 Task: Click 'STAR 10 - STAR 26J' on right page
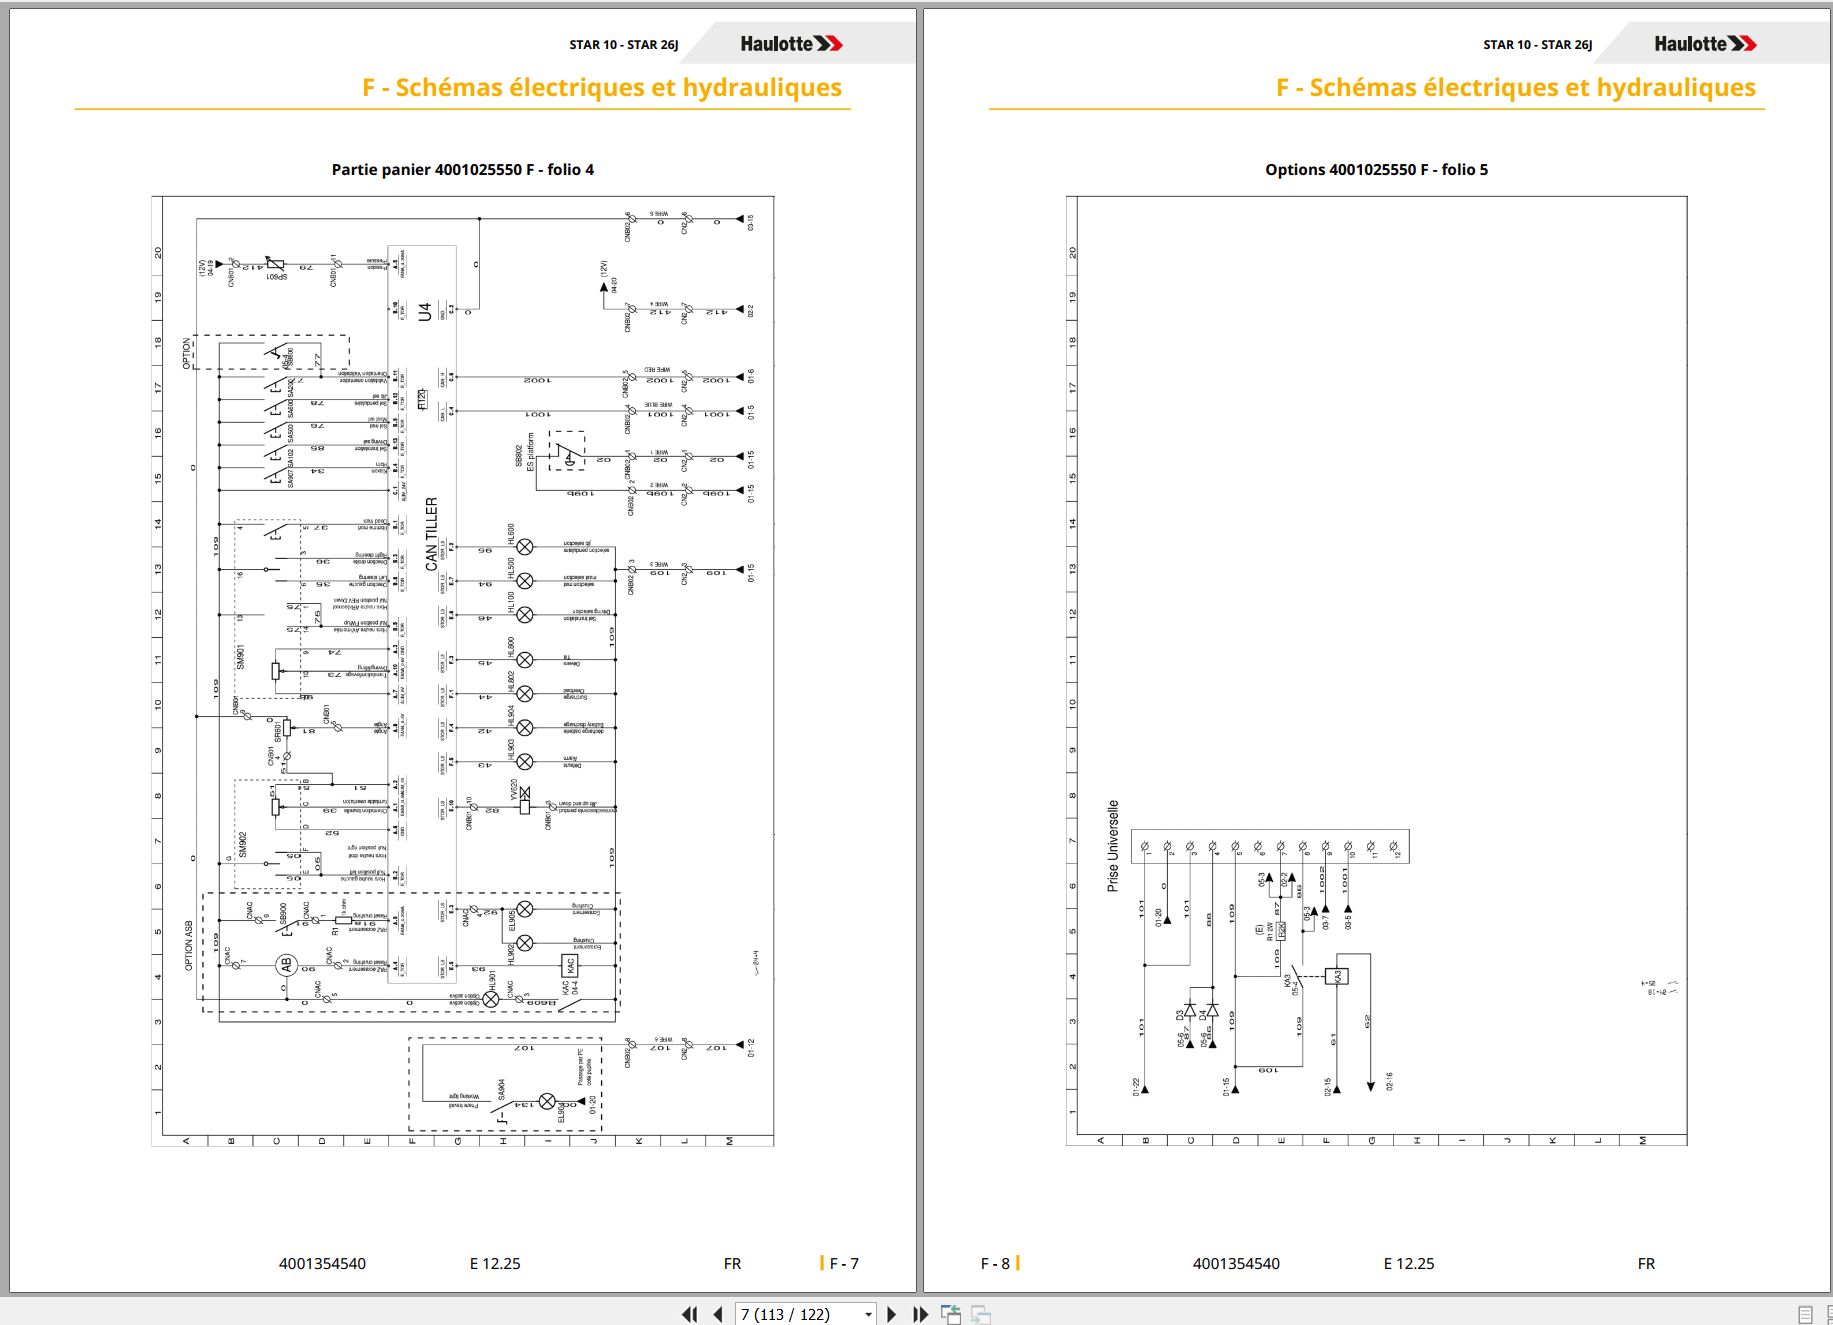click(x=1538, y=44)
